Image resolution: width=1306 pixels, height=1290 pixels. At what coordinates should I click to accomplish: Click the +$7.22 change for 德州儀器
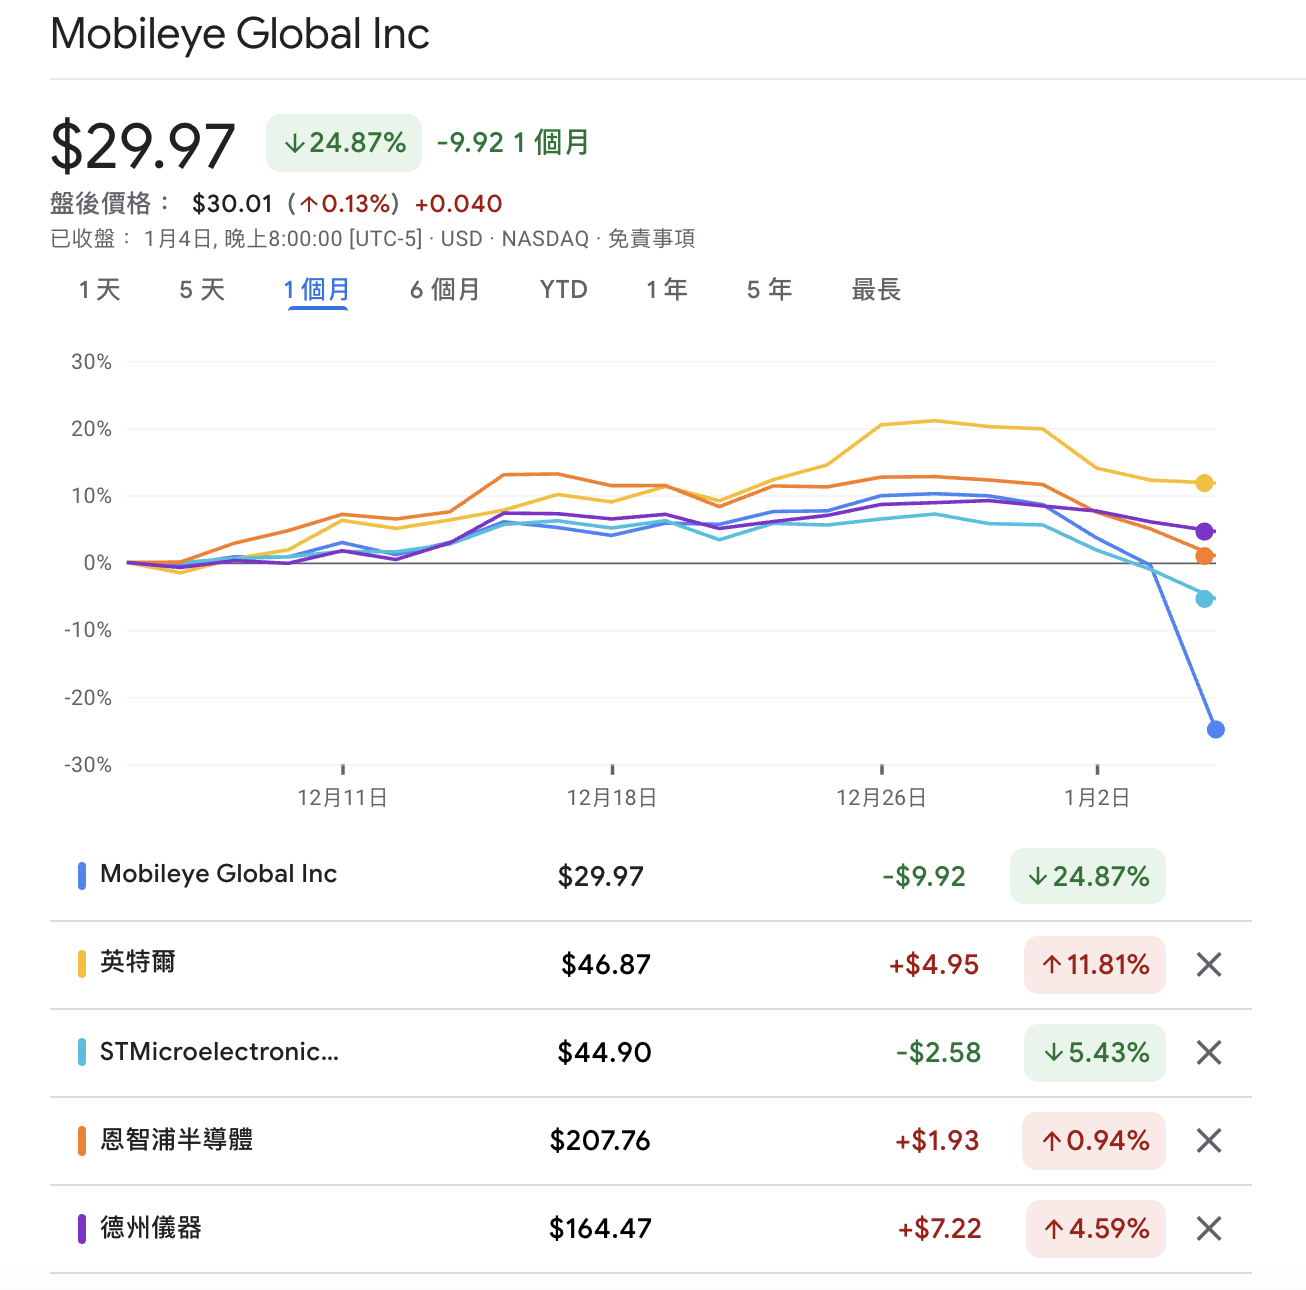(939, 1229)
